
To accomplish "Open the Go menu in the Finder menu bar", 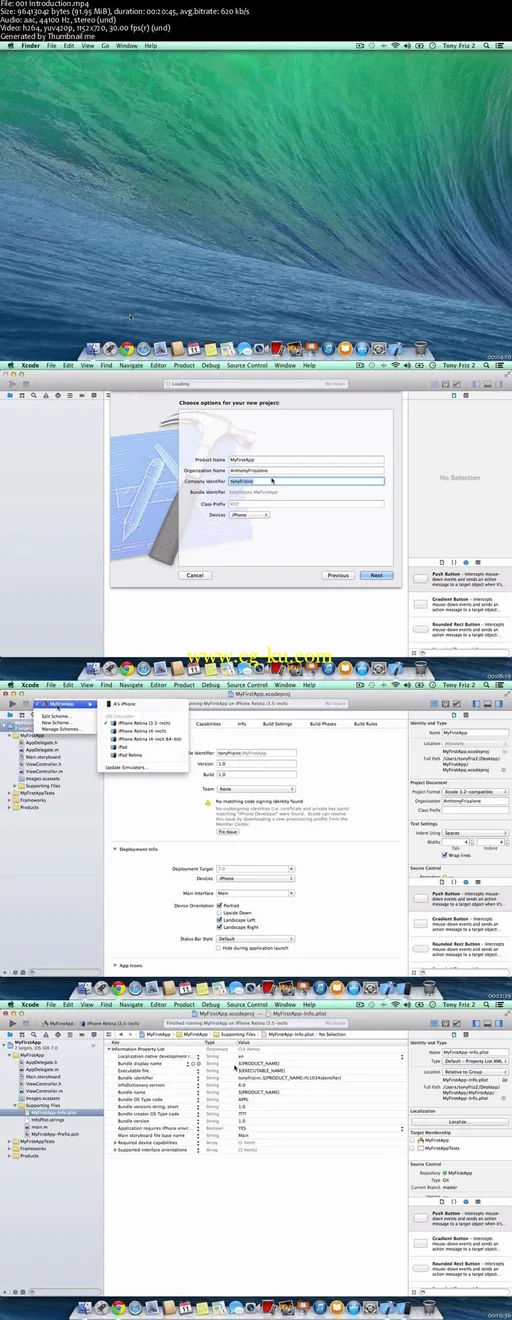I will coord(104,46).
